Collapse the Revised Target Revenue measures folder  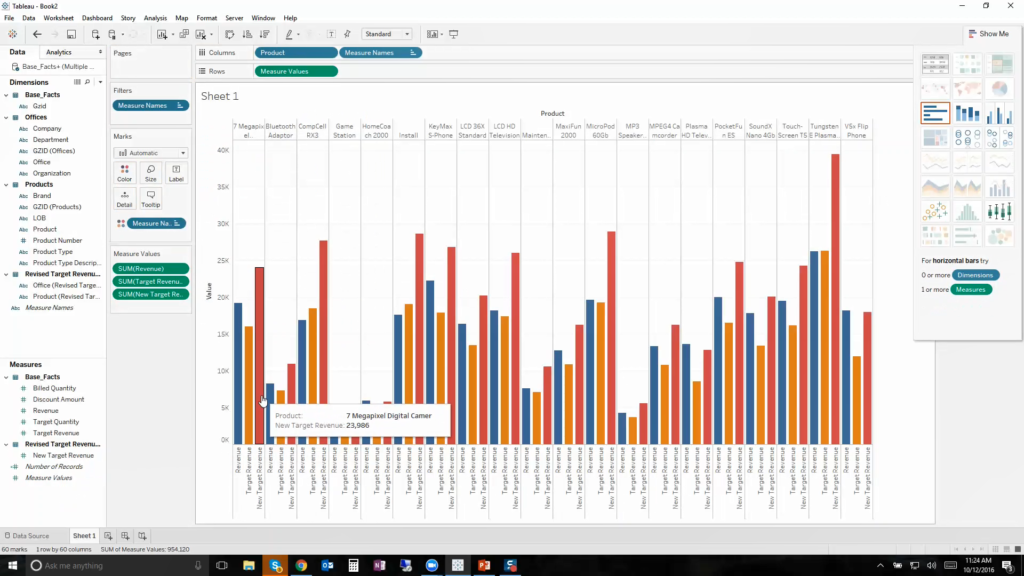[7, 444]
